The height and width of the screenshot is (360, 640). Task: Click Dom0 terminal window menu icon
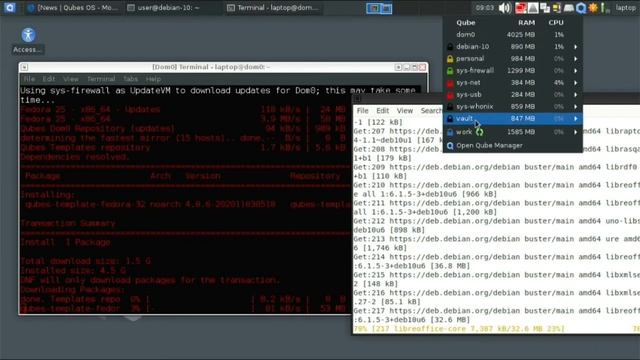pos(24,67)
